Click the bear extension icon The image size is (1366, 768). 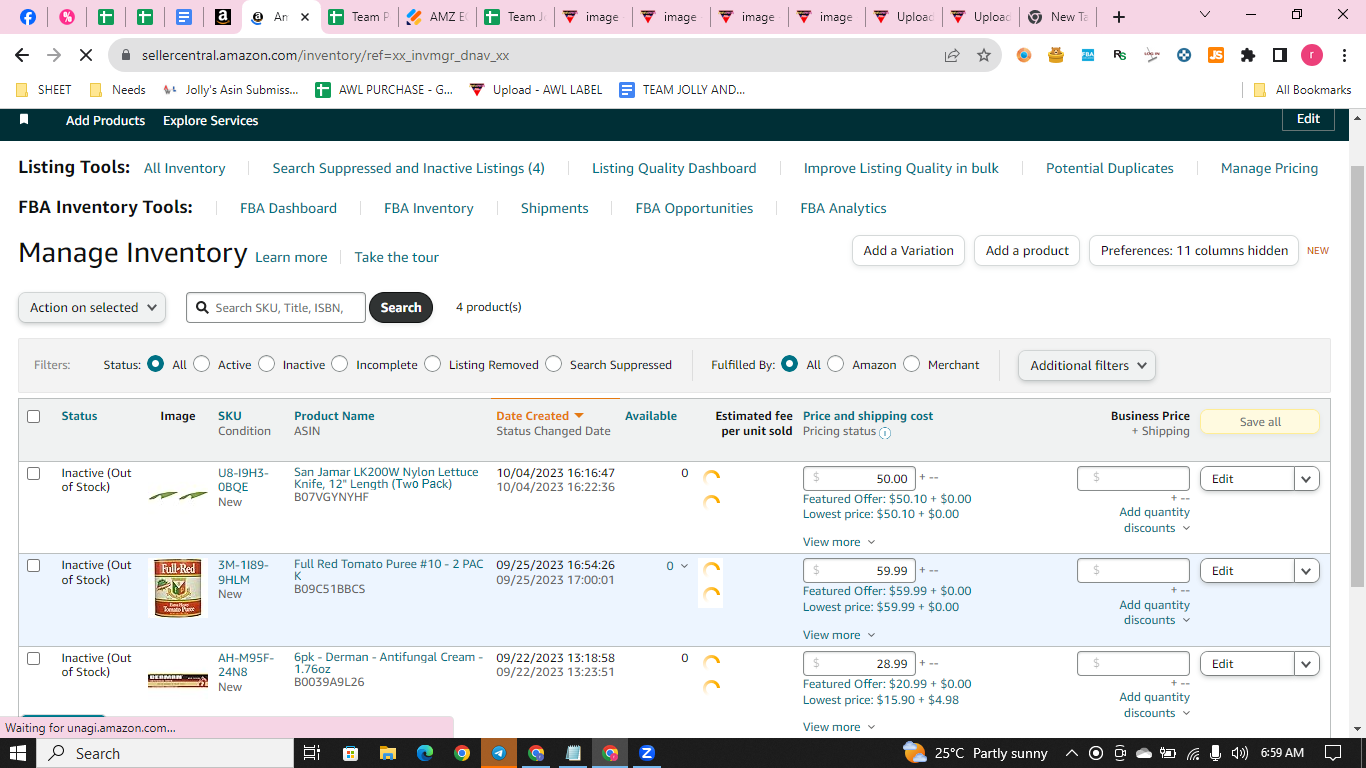click(1056, 55)
